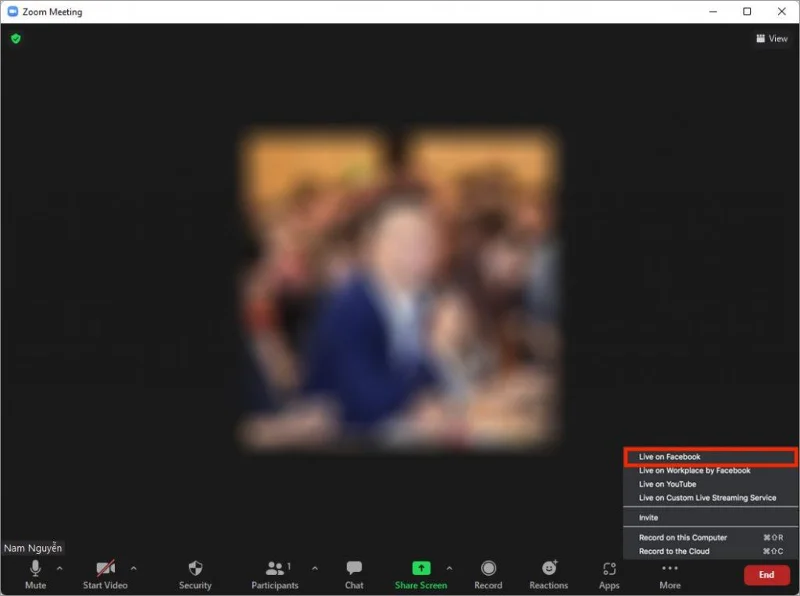
Task: Start the video camera
Action: 105,575
